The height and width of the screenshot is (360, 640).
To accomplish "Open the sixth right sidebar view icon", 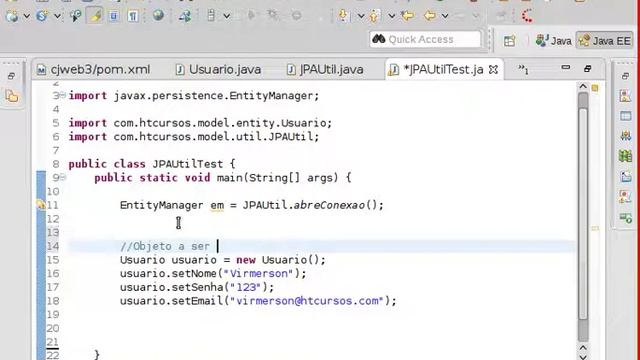I will [625, 197].
